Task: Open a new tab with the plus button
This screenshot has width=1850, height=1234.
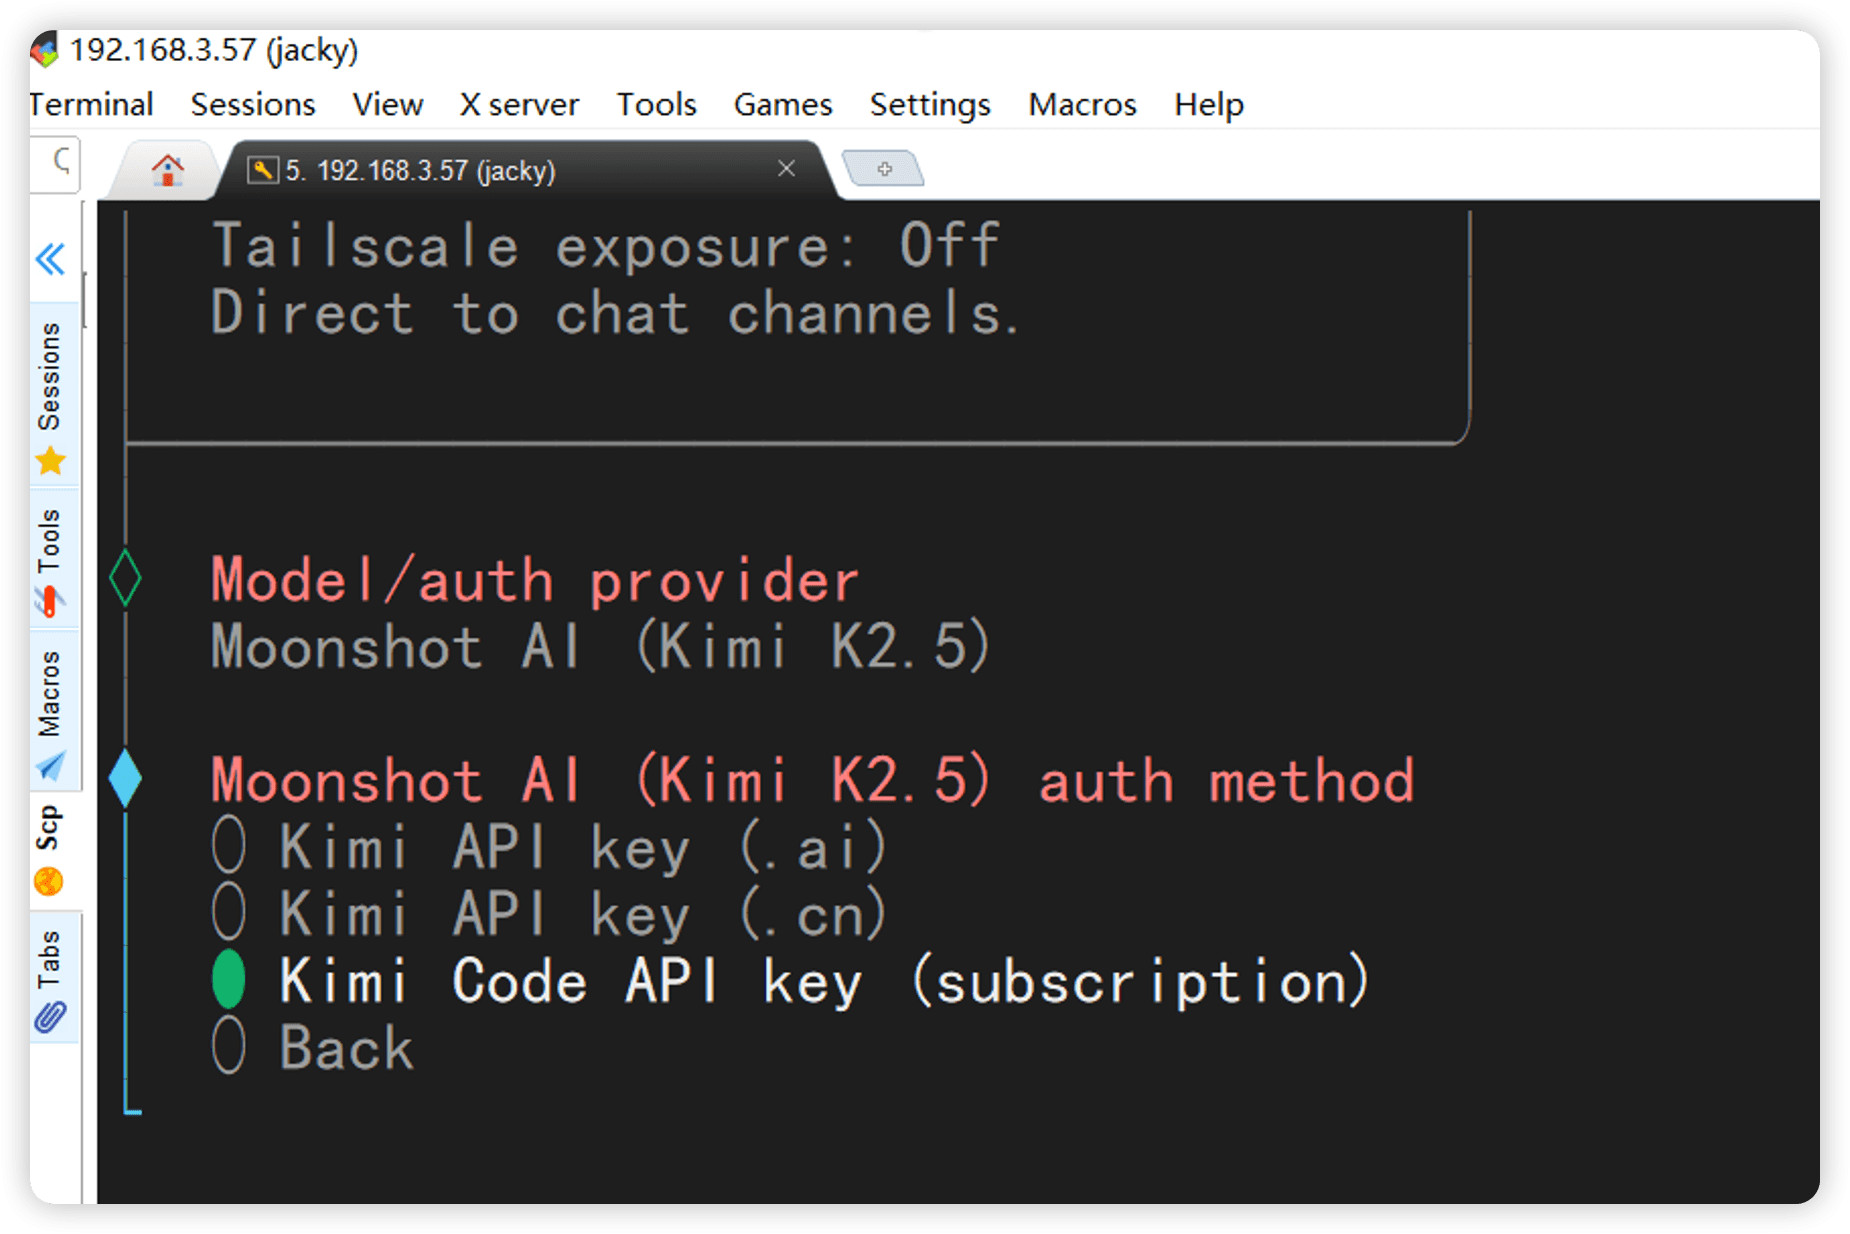Action: click(884, 168)
